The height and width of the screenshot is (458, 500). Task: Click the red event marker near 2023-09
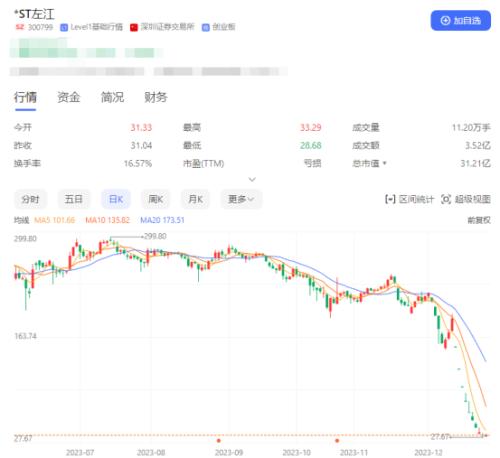tap(219, 441)
